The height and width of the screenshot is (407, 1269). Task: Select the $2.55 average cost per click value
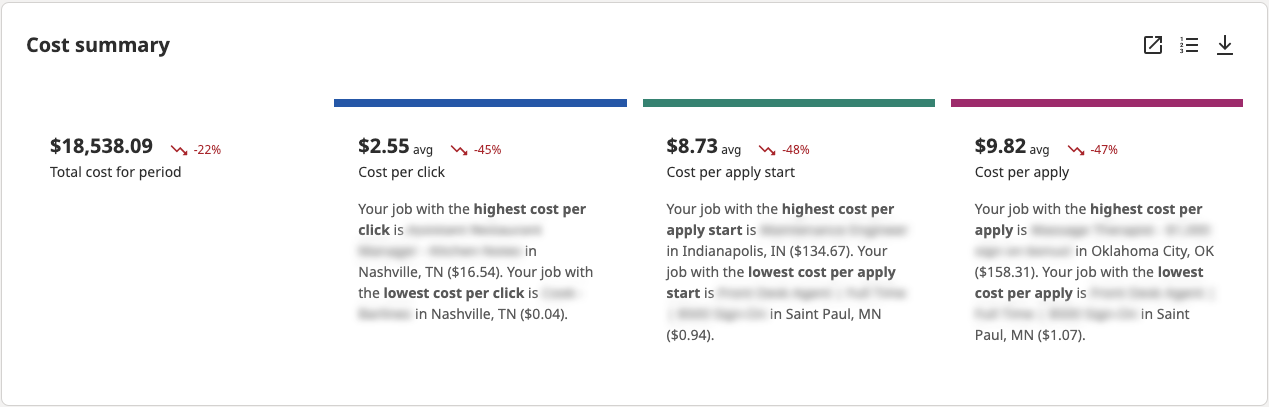coord(383,146)
